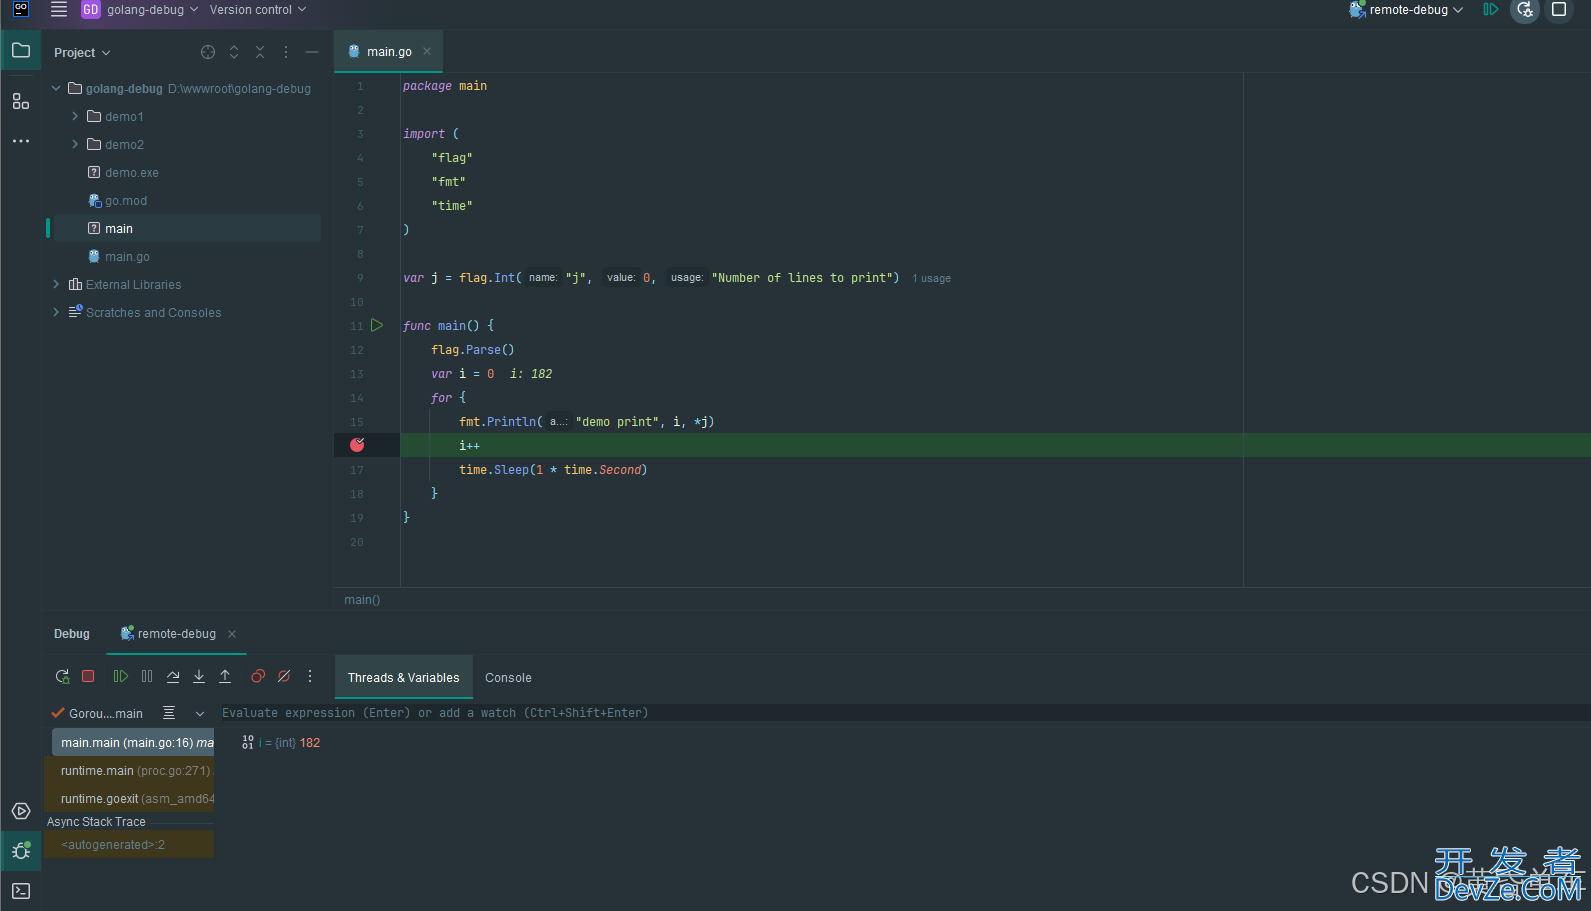The width and height of the screenshot is (1591, 911).
Task: Open the main hamburger menu
Action: [59, 10]
